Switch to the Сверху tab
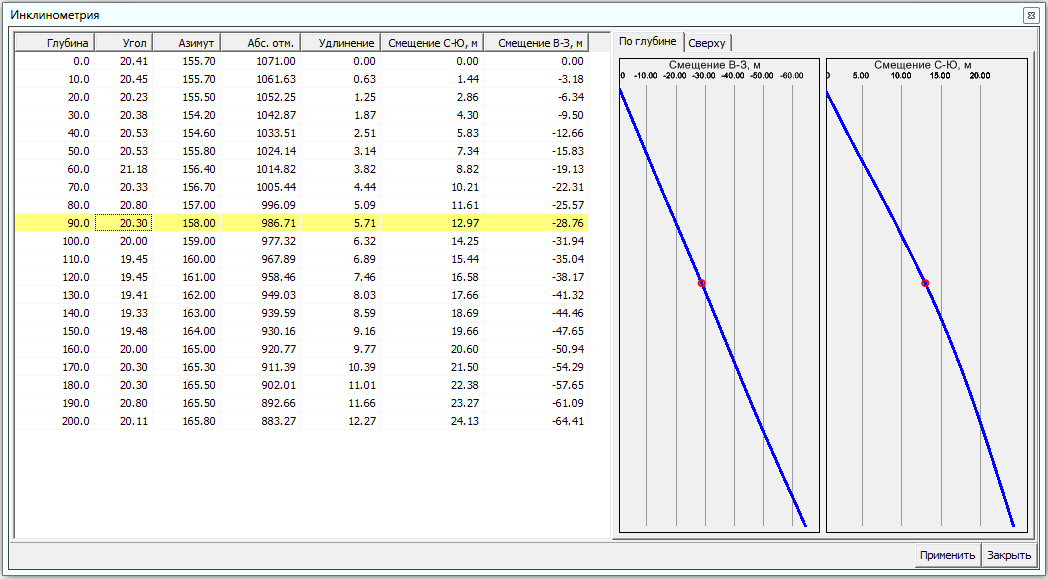The height and width of the screenshot is (579, 1048). (706, 43)
